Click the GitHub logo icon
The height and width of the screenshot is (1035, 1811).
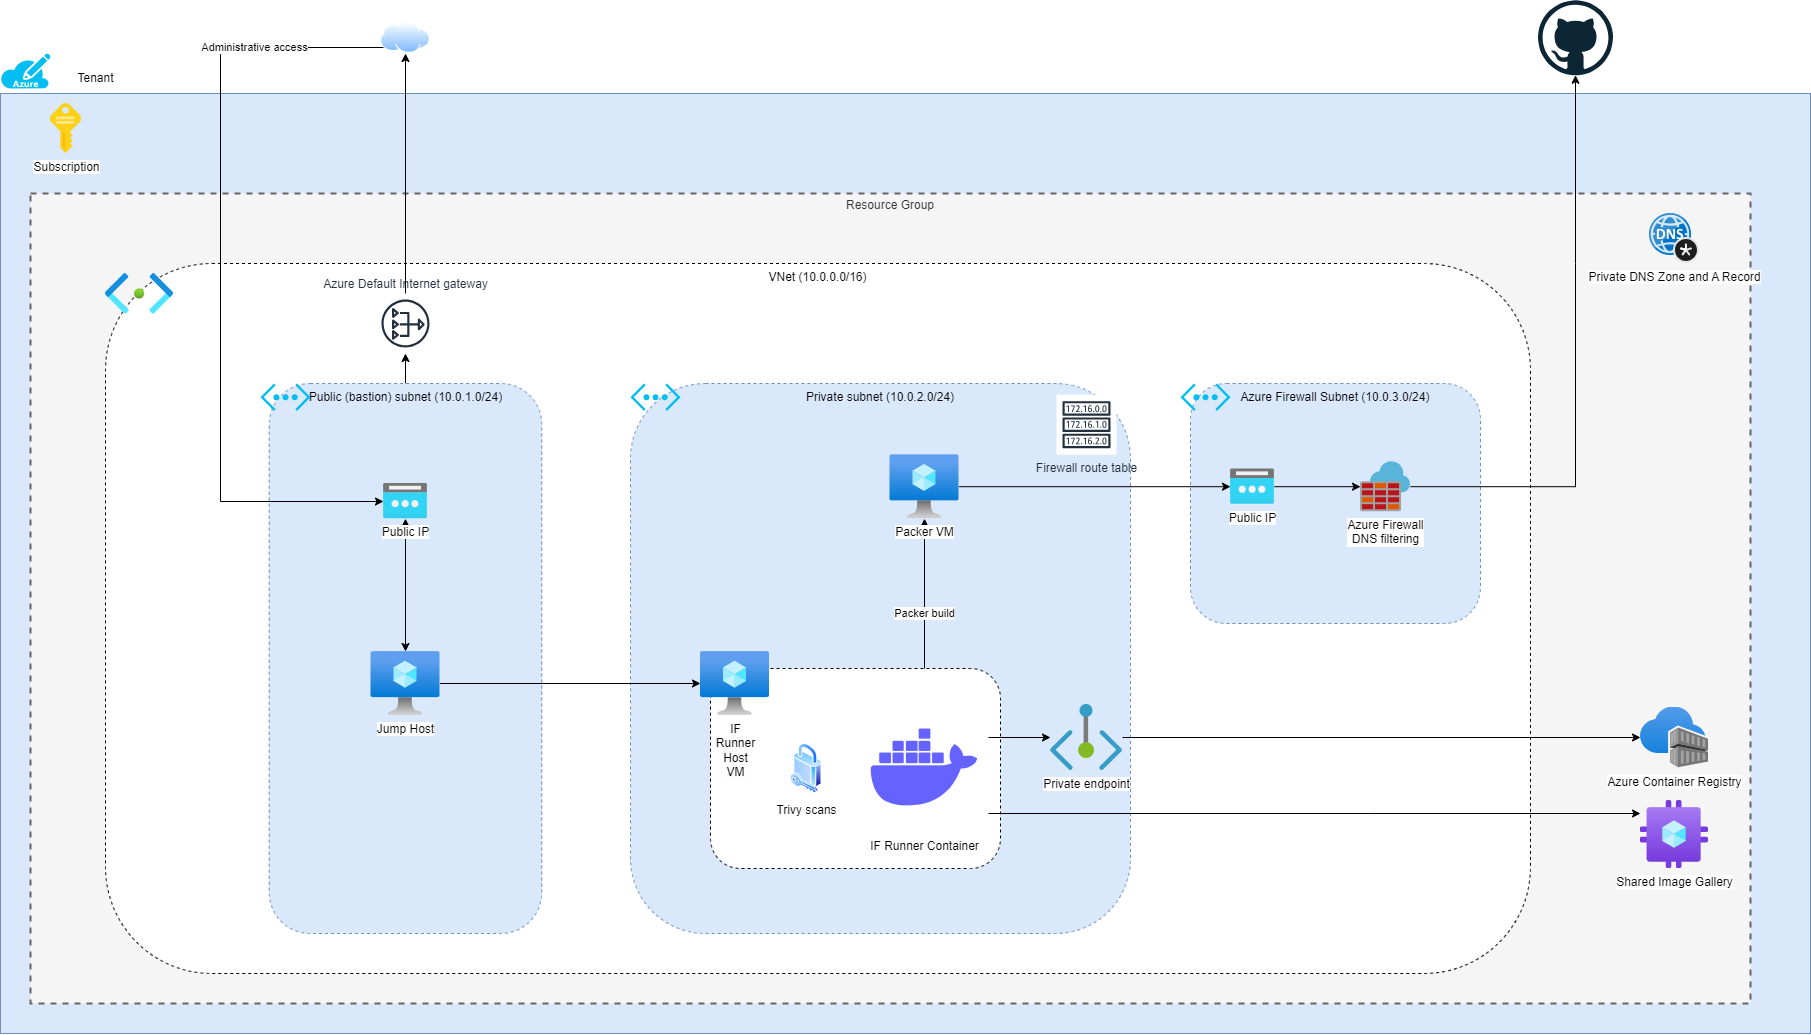tap(1575, 38)
